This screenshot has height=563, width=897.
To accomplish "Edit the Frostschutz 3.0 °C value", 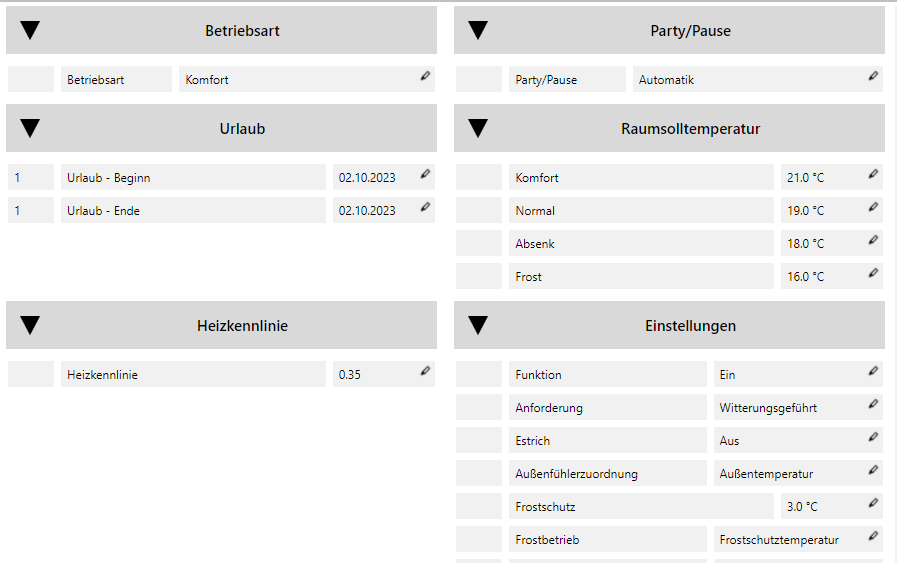I will [873, 503].
